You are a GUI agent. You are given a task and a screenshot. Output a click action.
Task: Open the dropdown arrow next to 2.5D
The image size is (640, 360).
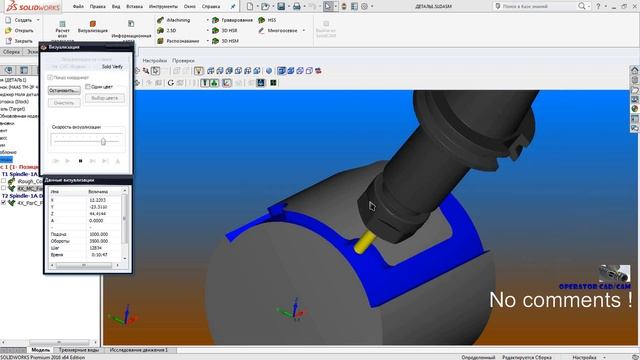(207, 31)
